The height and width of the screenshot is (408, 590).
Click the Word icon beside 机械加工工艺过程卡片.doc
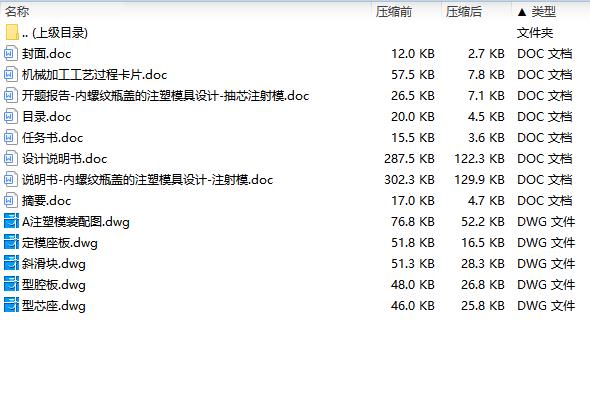click(x=11, y=75)
